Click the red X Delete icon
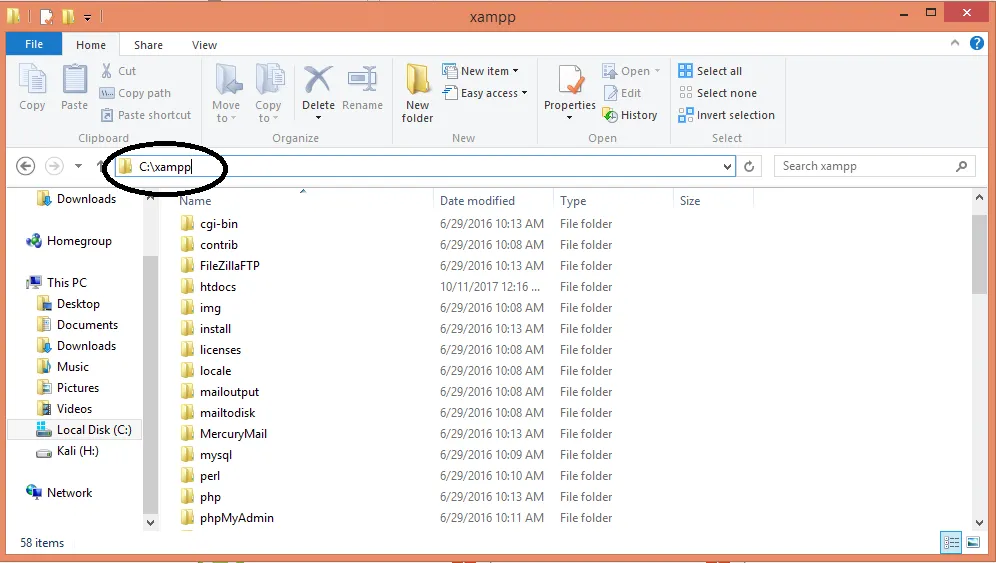Viewport: 996px width, 563px height. click(318, 79)
